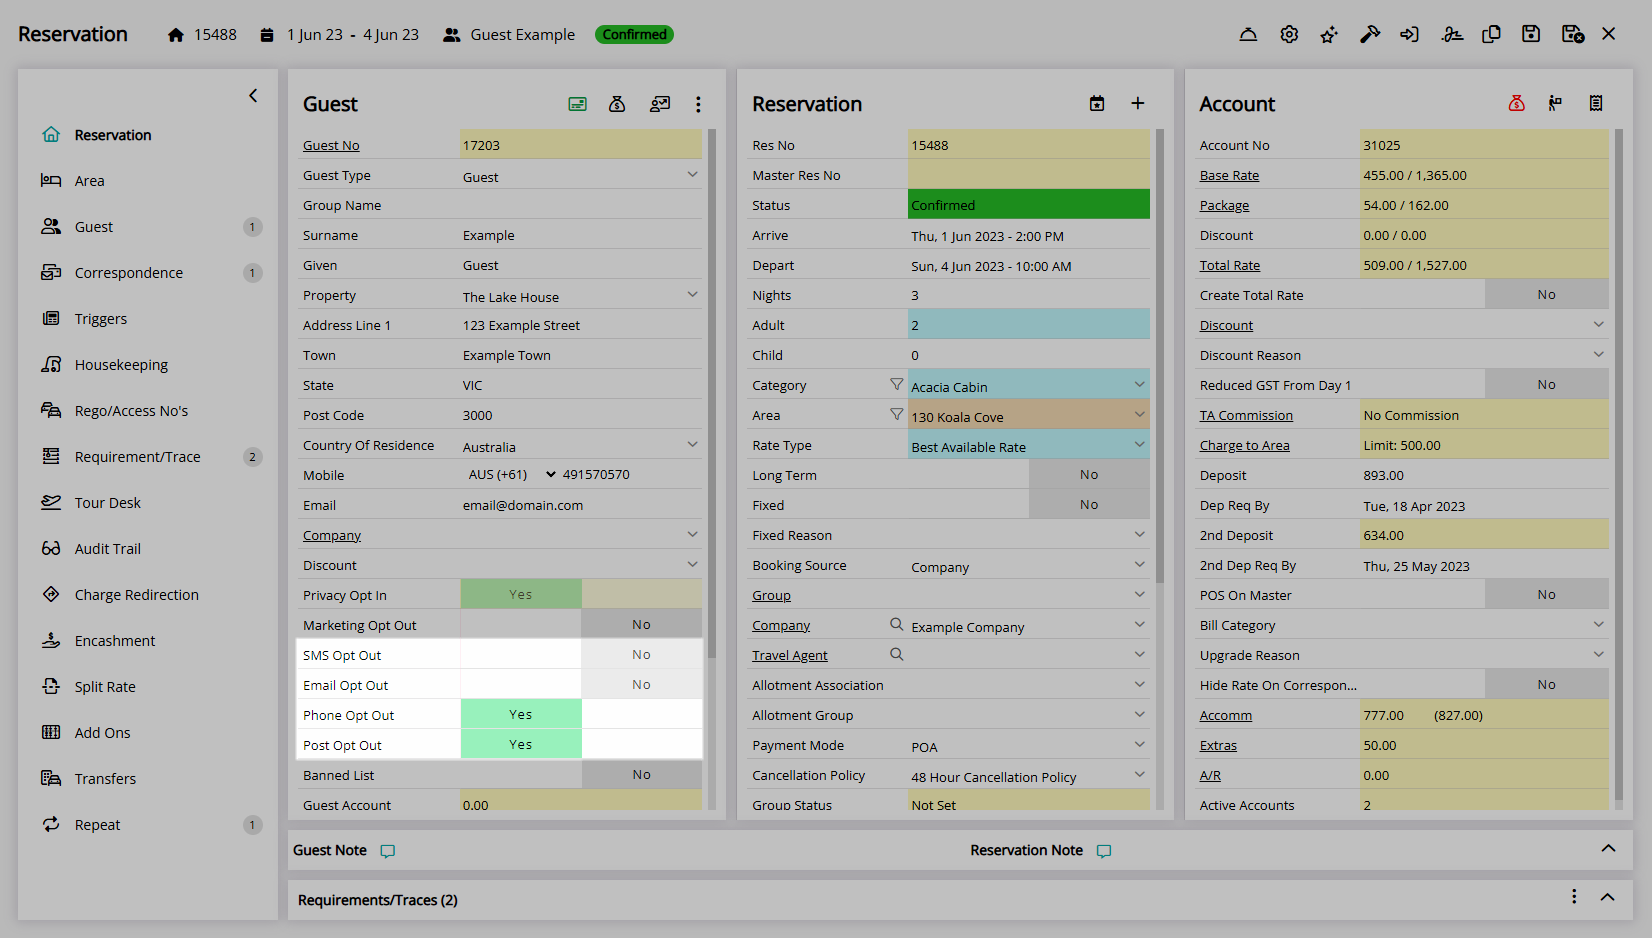This screenshot has height=938, width=1652.
Task: Click the calendar star icon in Reservation panel
Action: 1097,104
